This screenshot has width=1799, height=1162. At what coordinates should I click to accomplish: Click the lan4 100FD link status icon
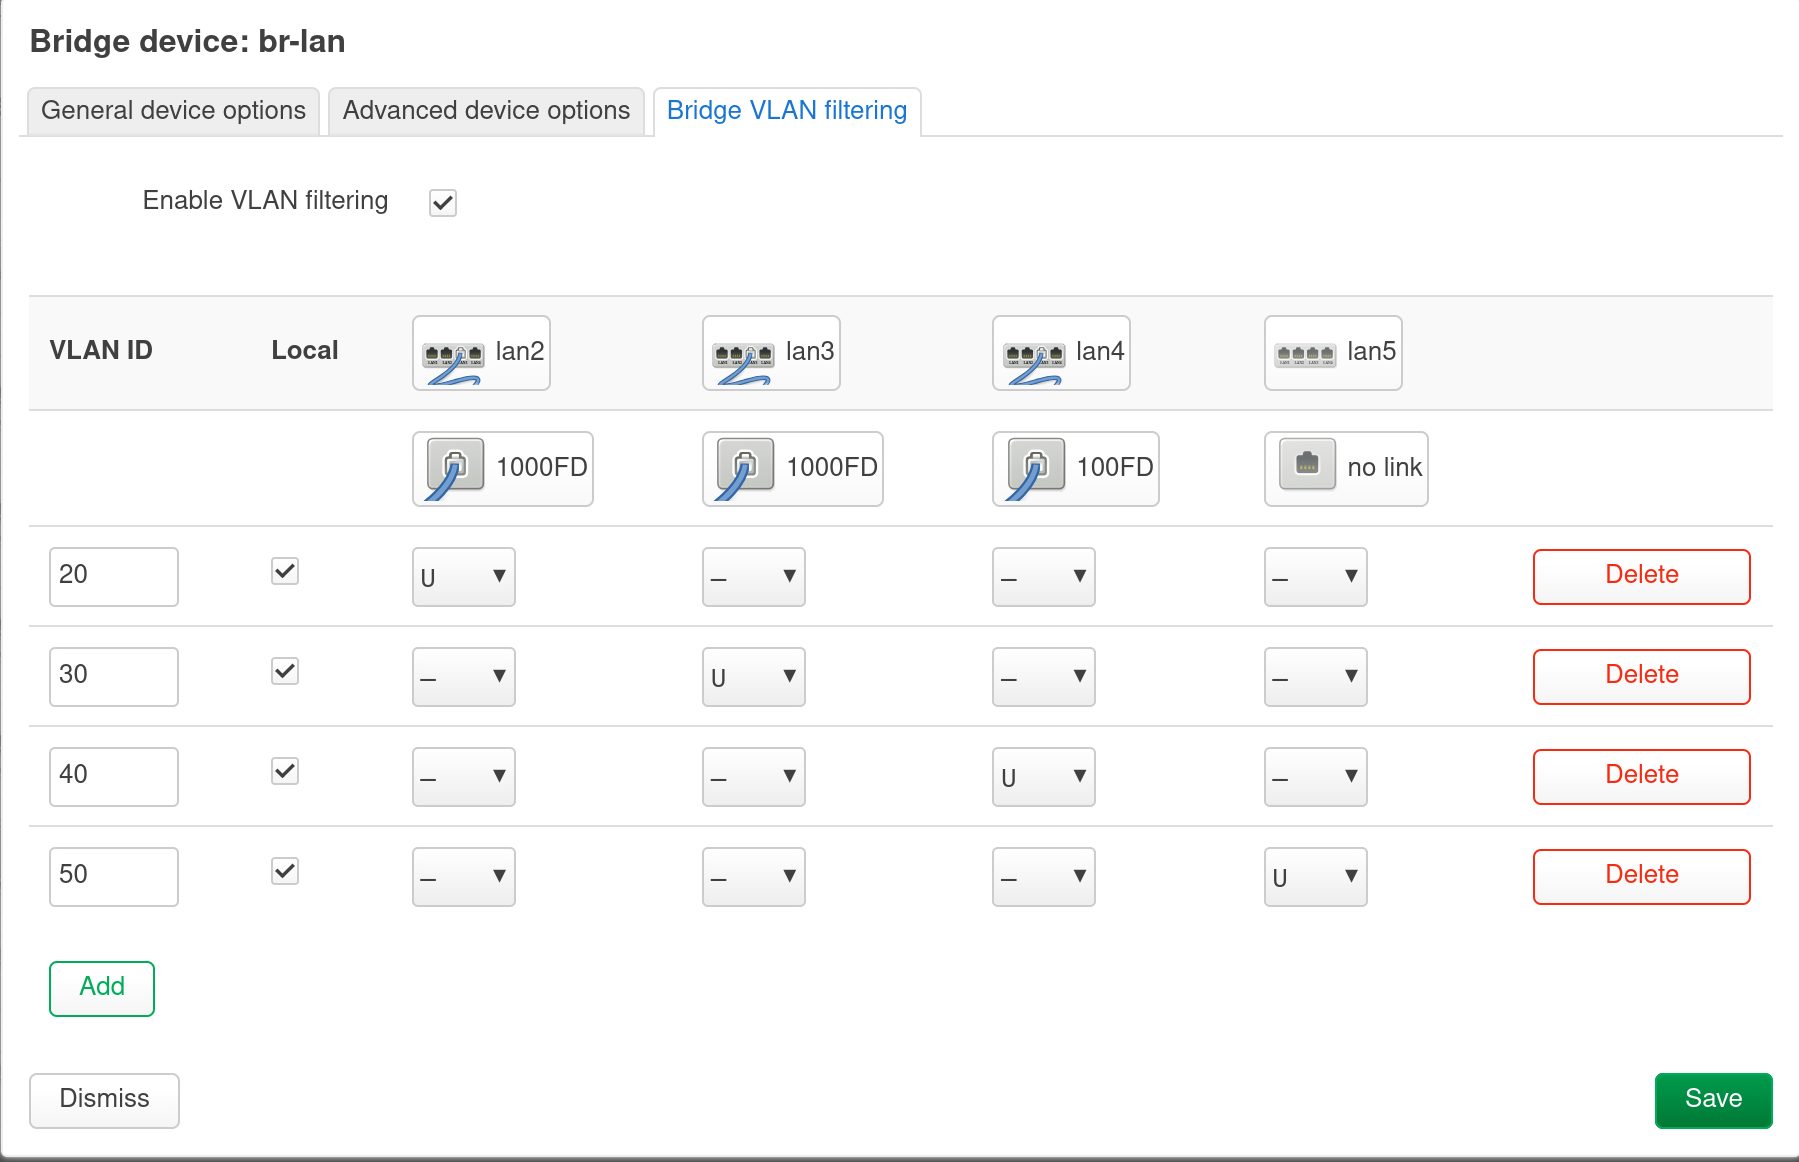pos(1035,467)
